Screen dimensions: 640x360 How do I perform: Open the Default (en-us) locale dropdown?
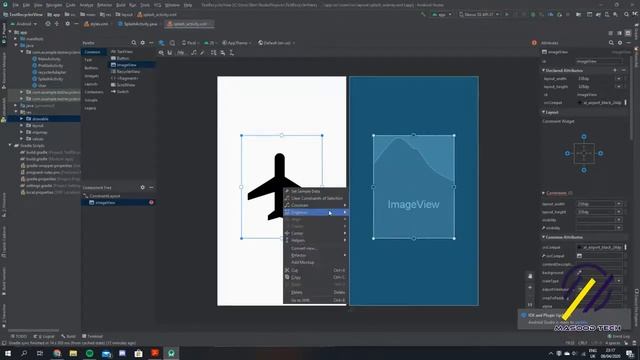[276, 43]
